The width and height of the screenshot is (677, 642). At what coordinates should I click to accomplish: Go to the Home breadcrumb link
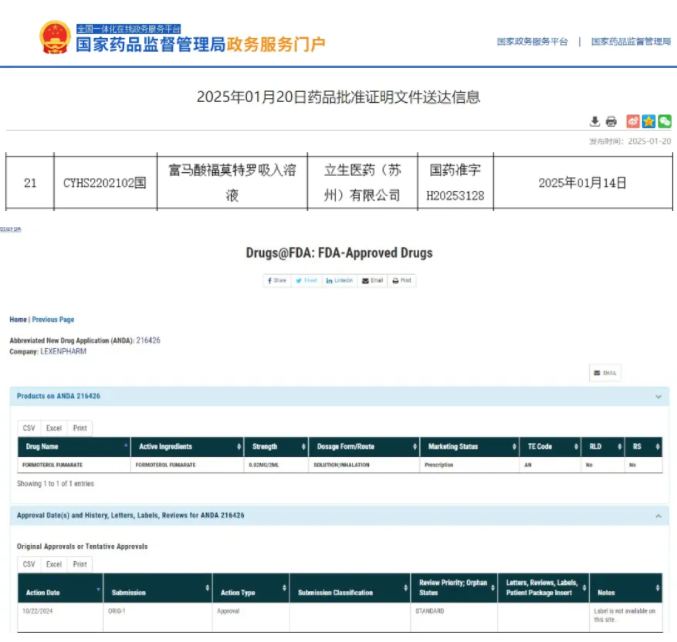18,319
